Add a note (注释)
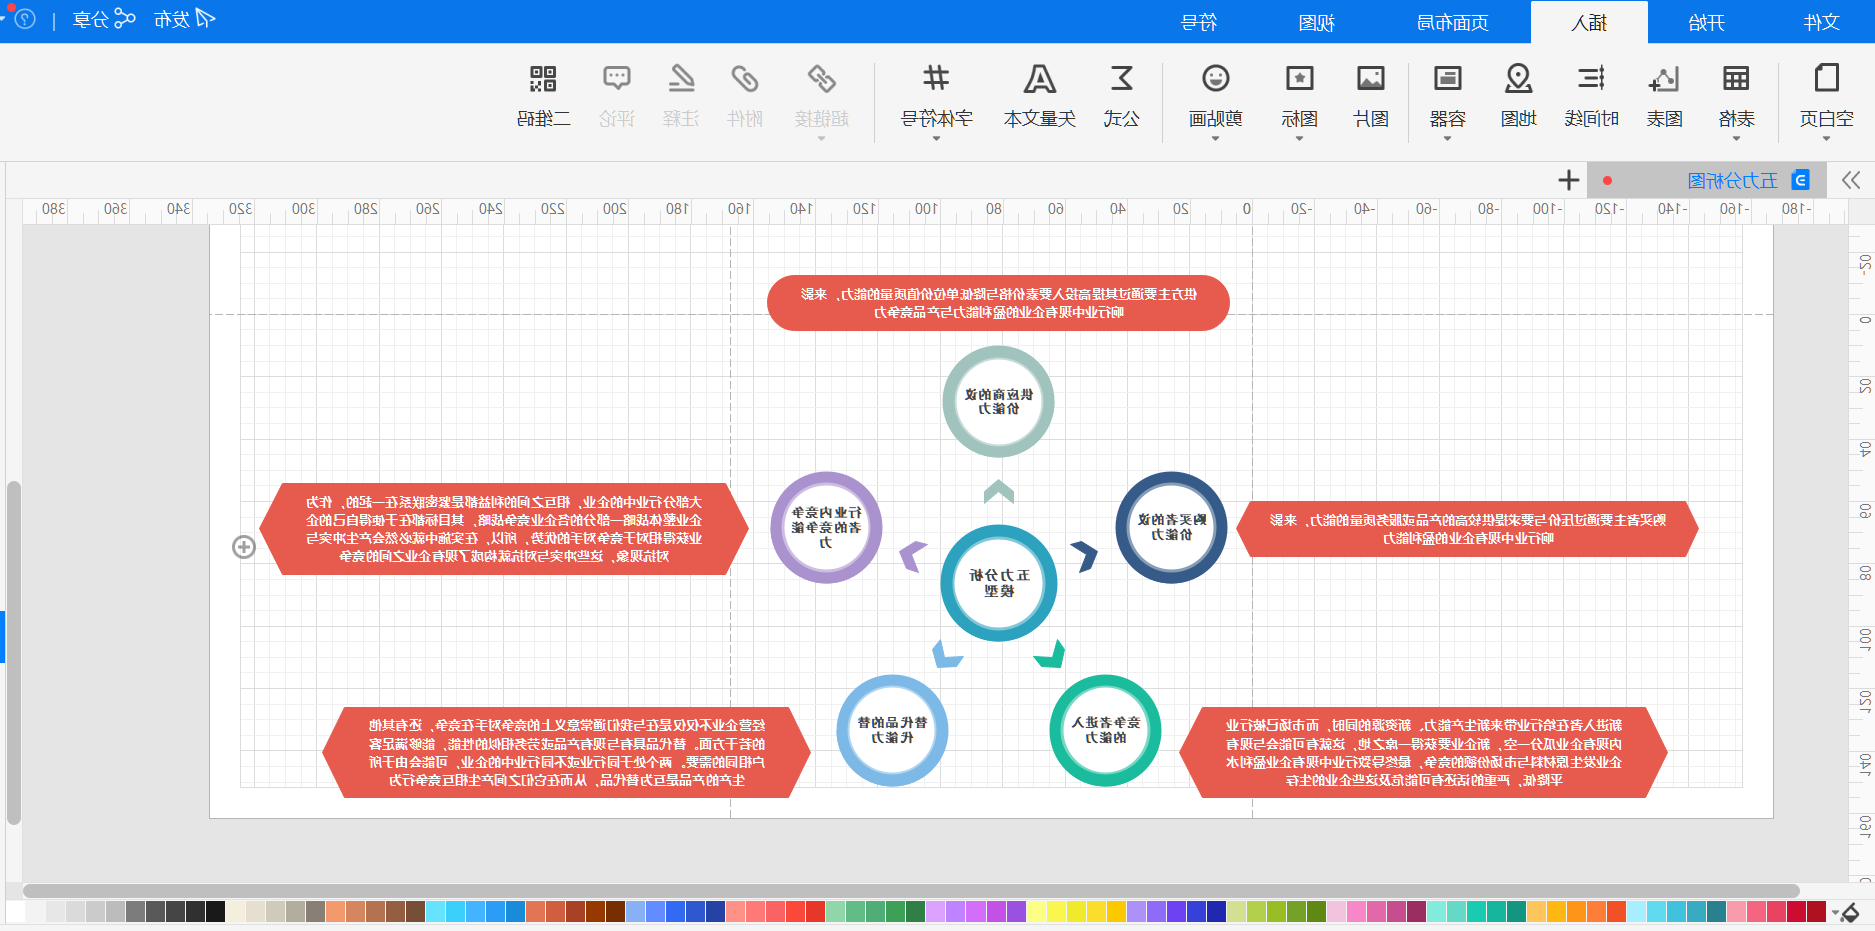This screenshot has height=931, width=1875. [680, 97]
